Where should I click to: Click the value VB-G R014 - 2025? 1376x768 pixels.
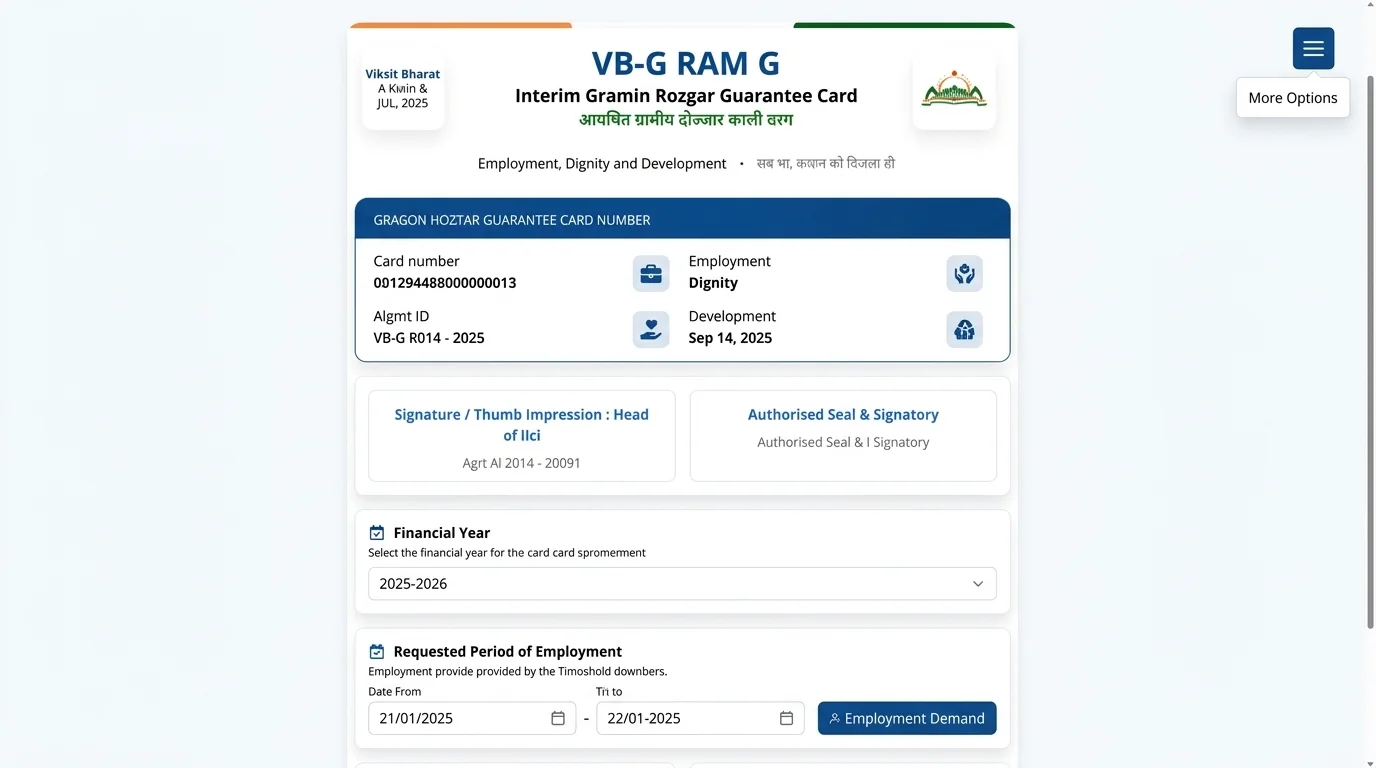click(429, 338)
